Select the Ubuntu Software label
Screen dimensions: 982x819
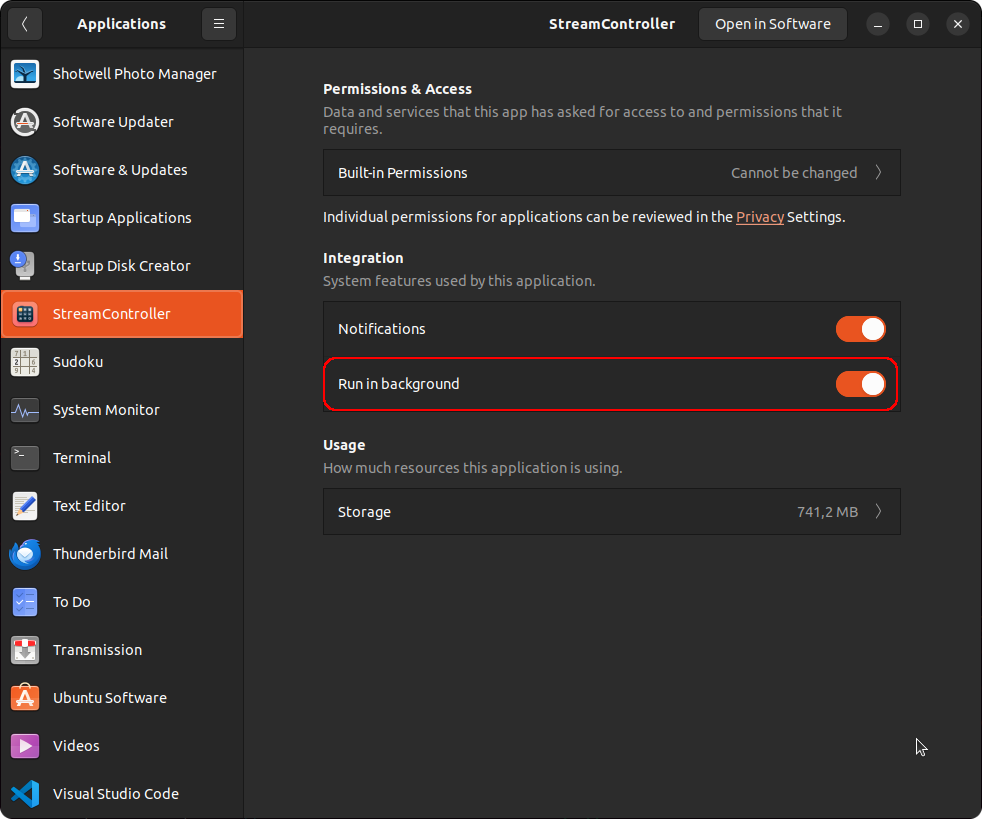[110, 698]
